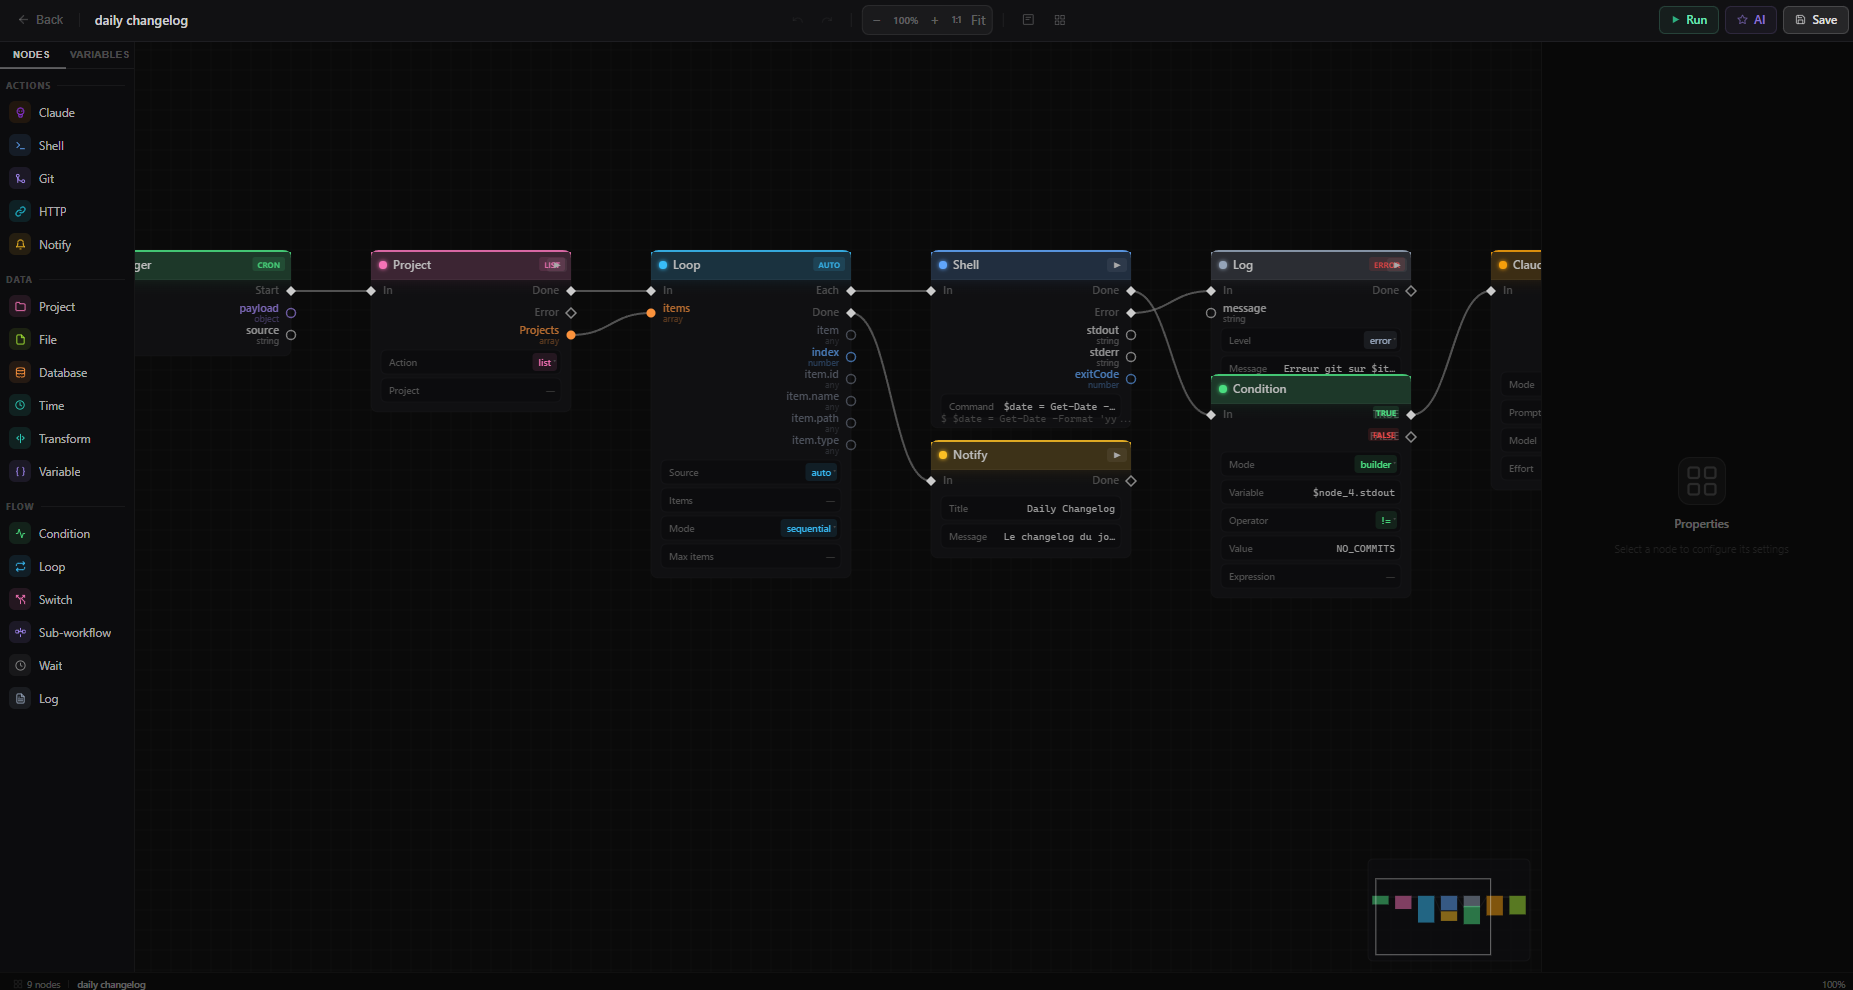The width and height of the screenshot is (1853, 990).
Task: Run the daily changelog workflow
Action: coord(1688,19)
